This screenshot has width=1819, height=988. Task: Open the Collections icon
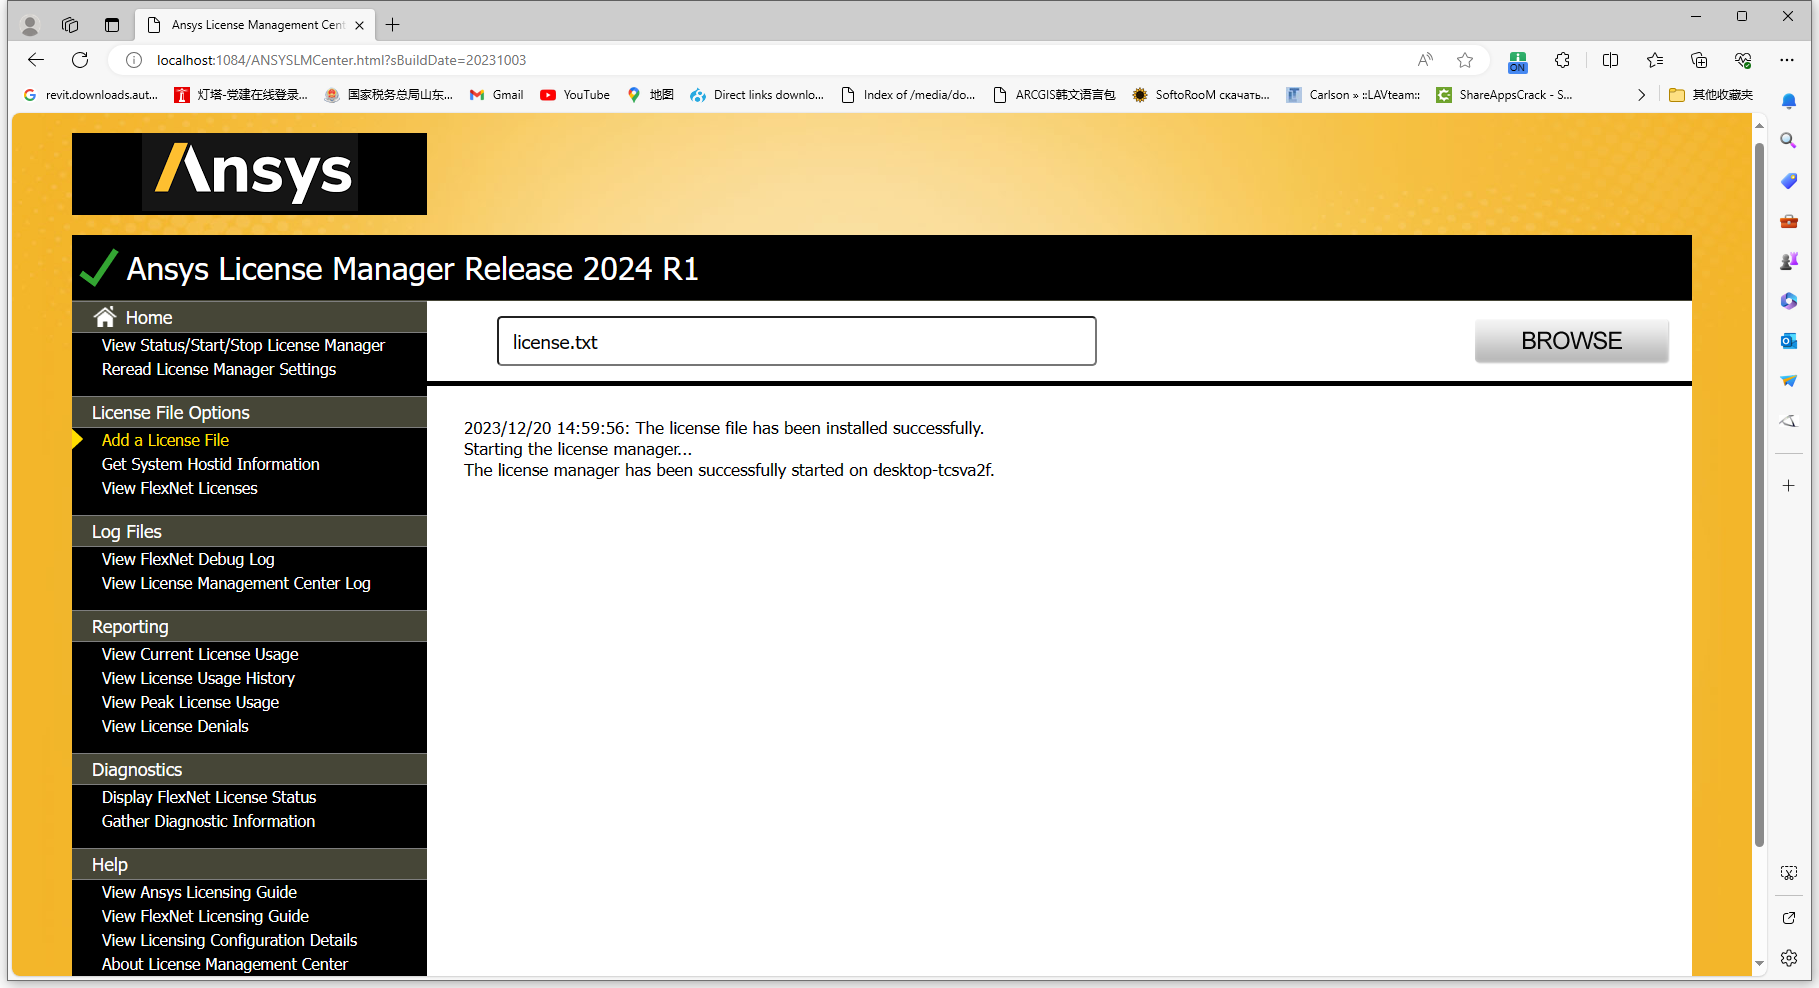pos(1699,60)
